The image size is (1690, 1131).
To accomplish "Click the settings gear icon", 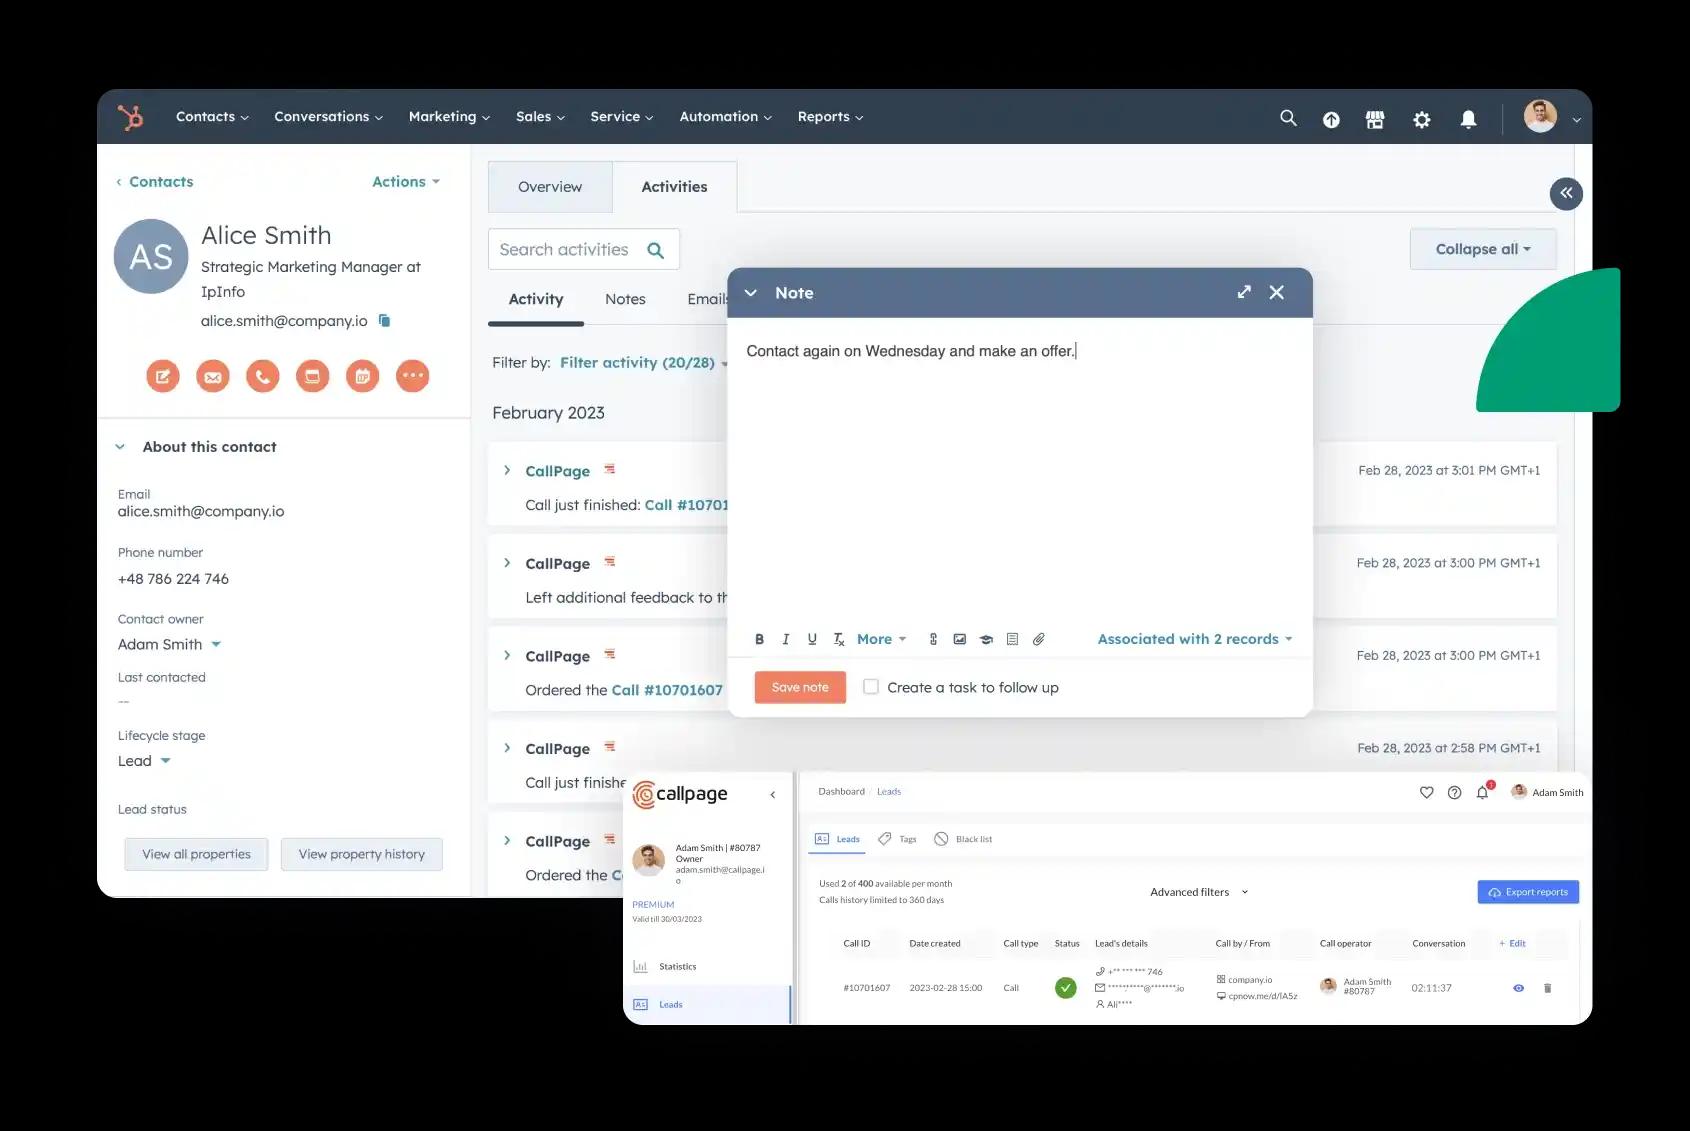I will [x=1421, y=119].
